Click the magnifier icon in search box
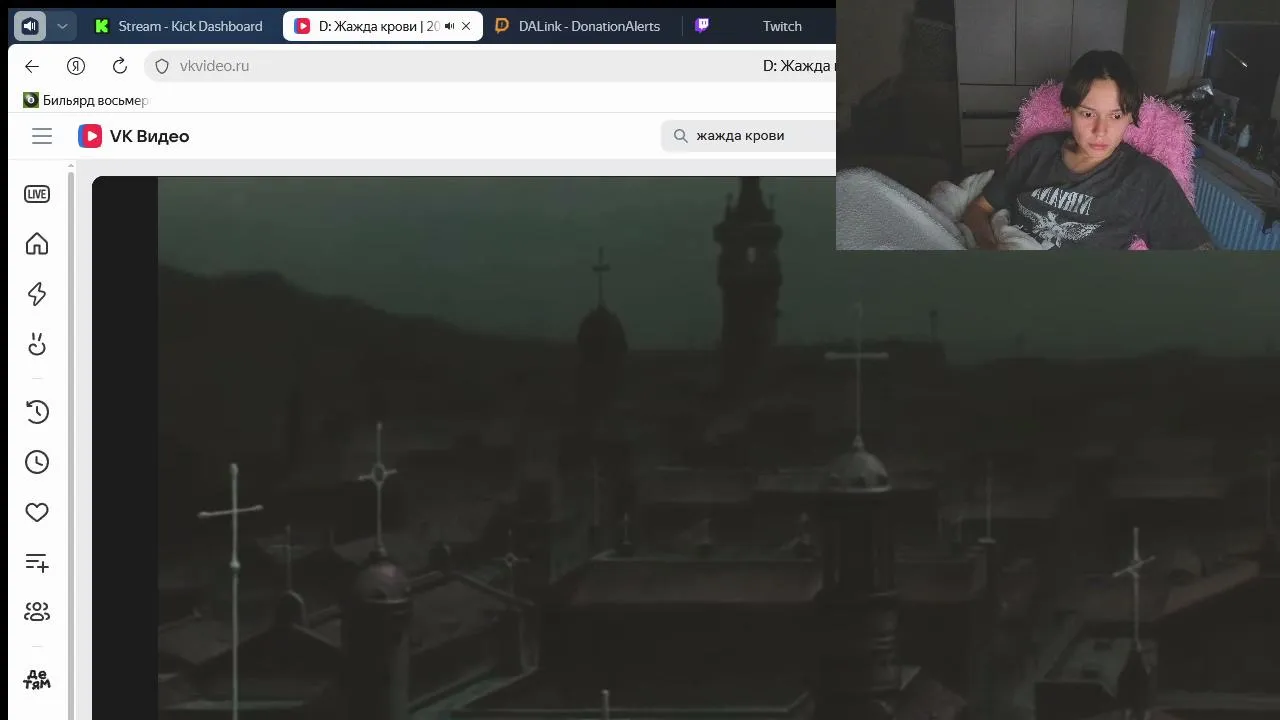This screenshot has width=1280, height=720. point(681,136)
